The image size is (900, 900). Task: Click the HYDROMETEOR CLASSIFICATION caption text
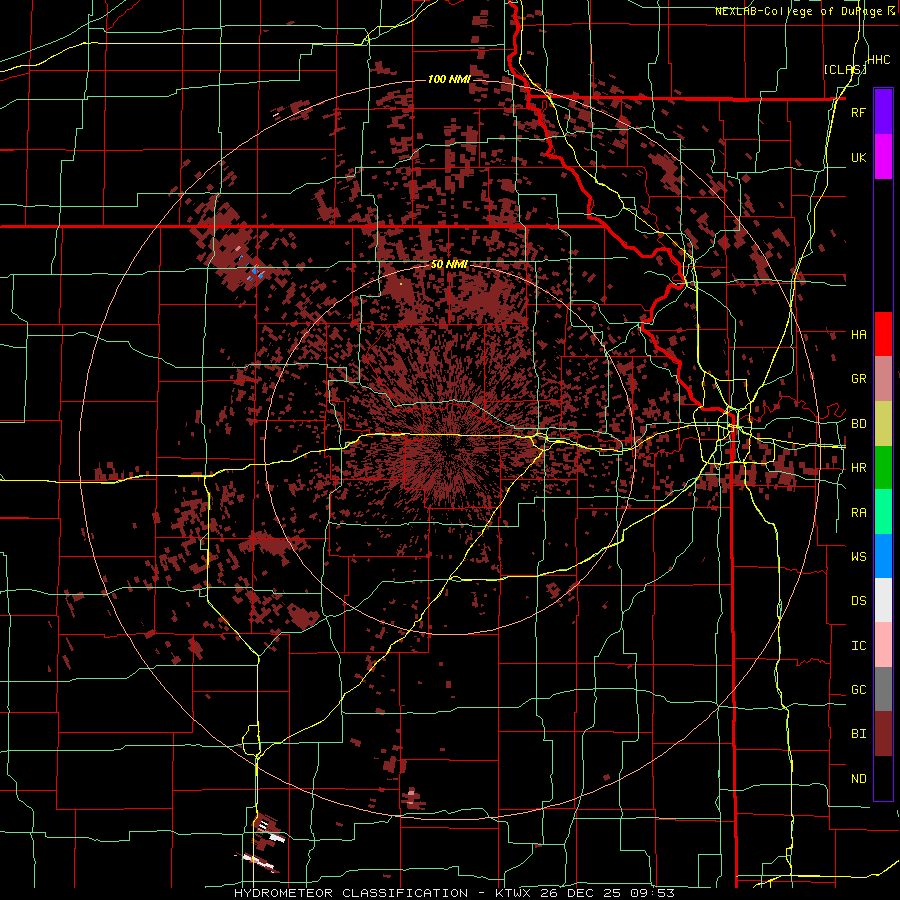tap(351, 893)
